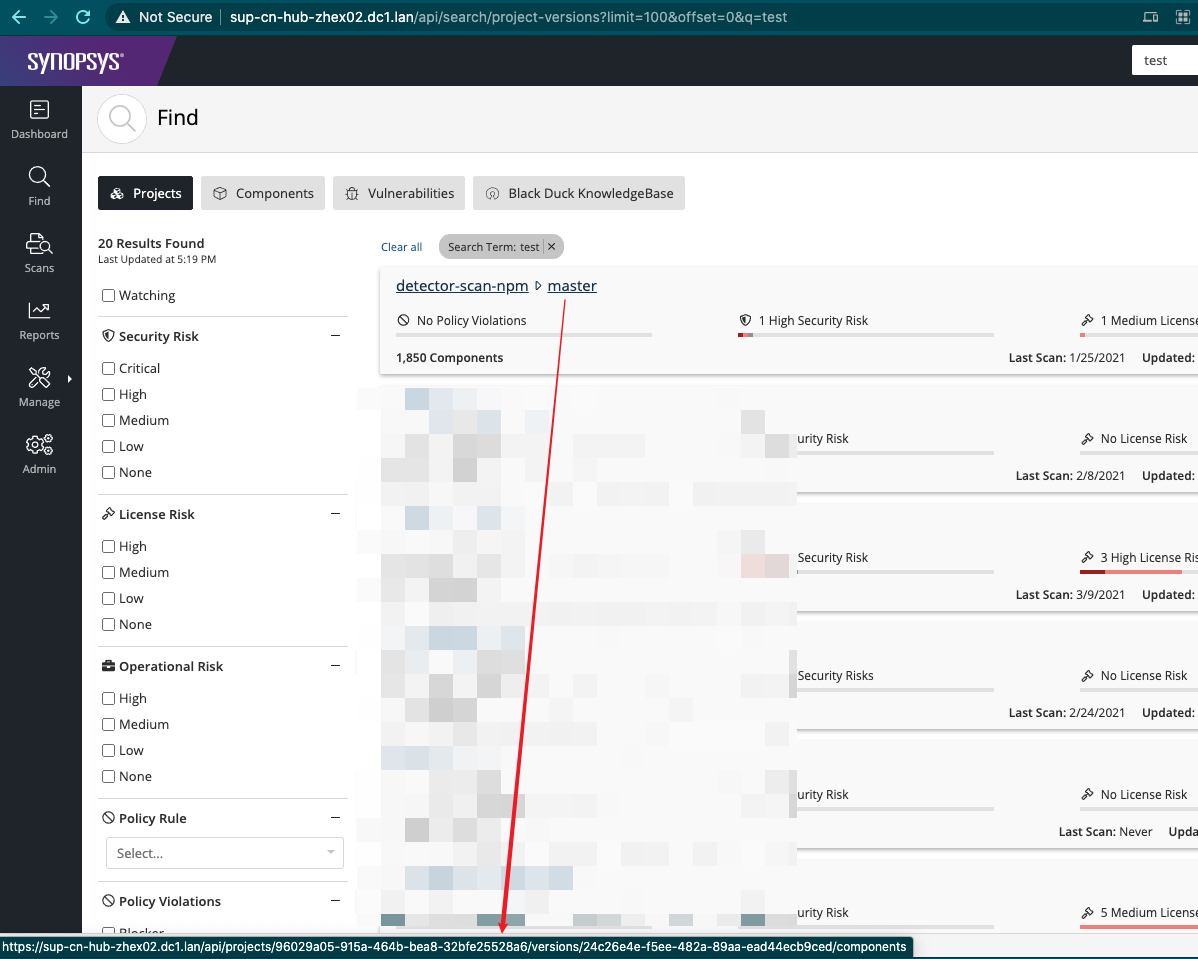Check Medium under Security Risk
The width and height of the screenshot is (1198, 959).
click(x=108, y=420)
